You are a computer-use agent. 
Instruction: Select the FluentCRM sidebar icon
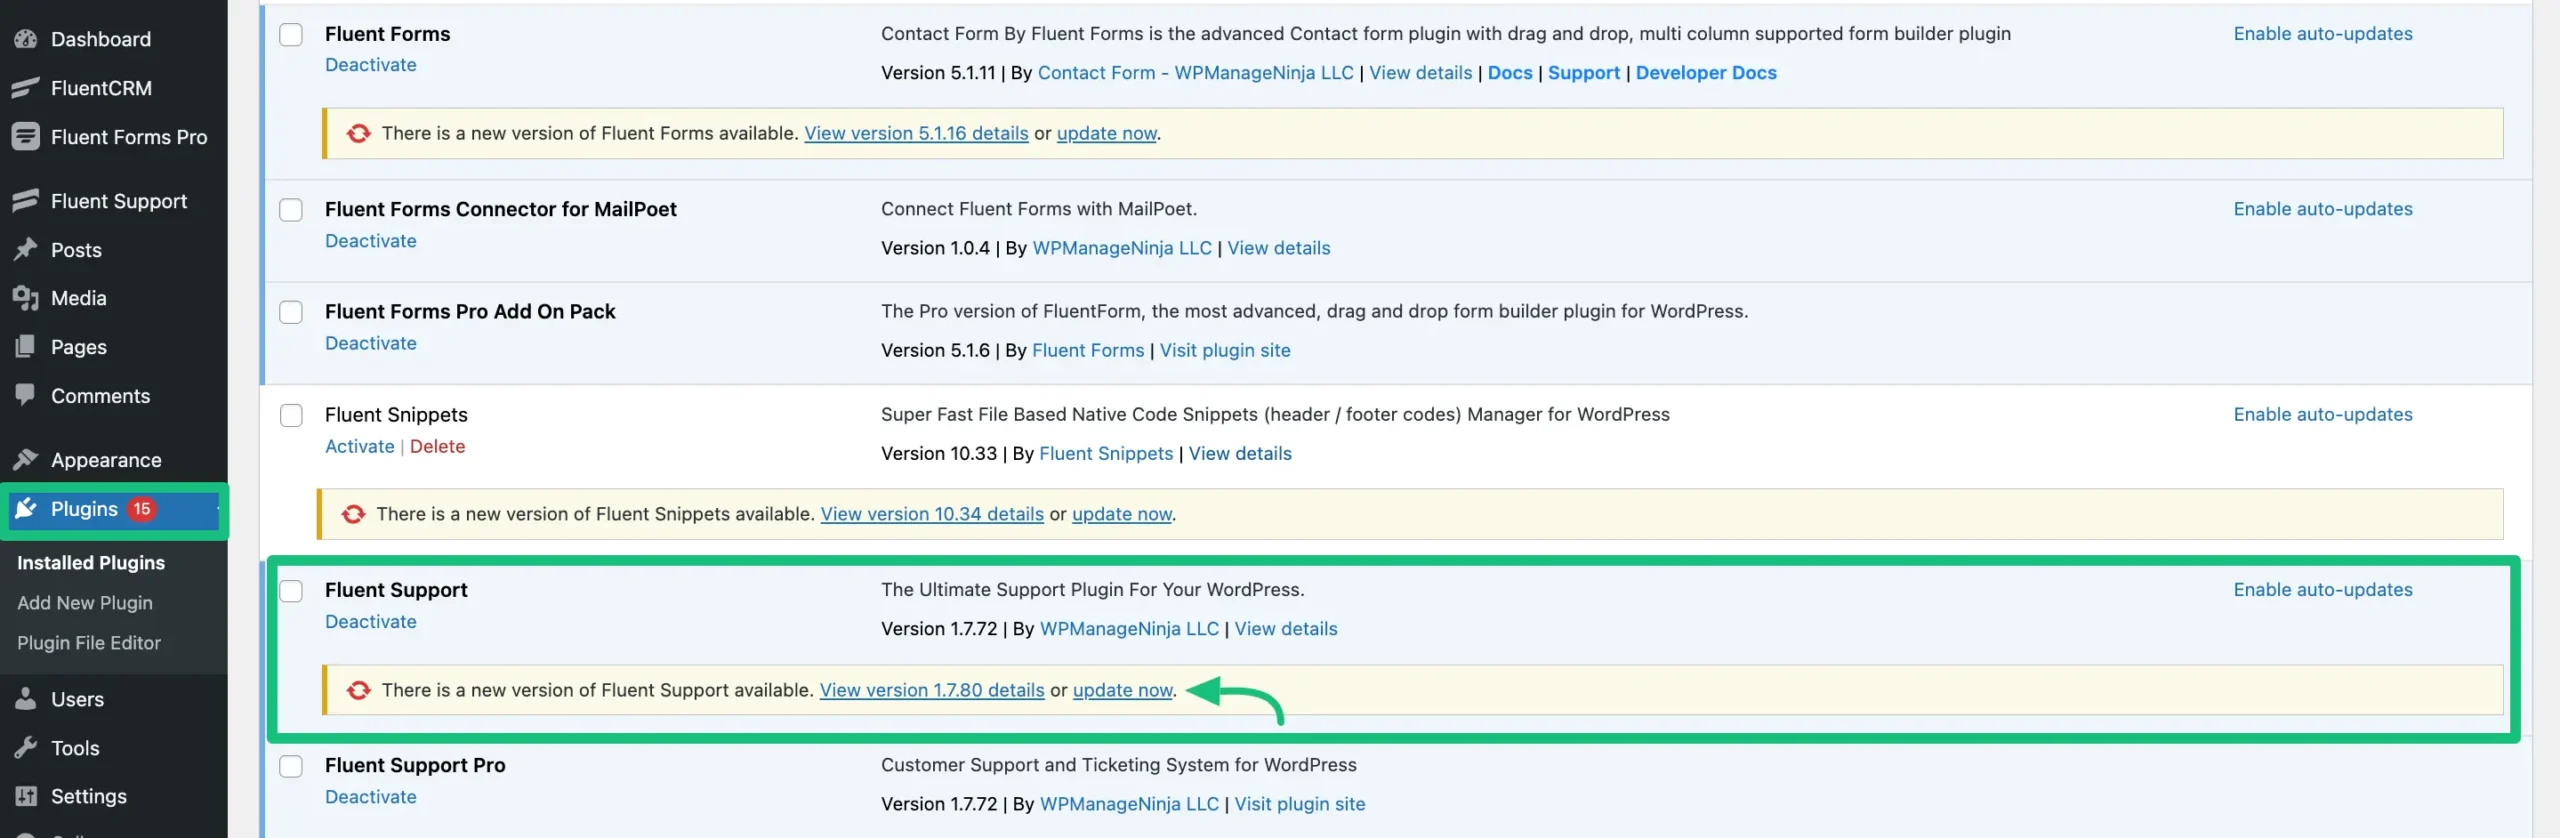27,88
